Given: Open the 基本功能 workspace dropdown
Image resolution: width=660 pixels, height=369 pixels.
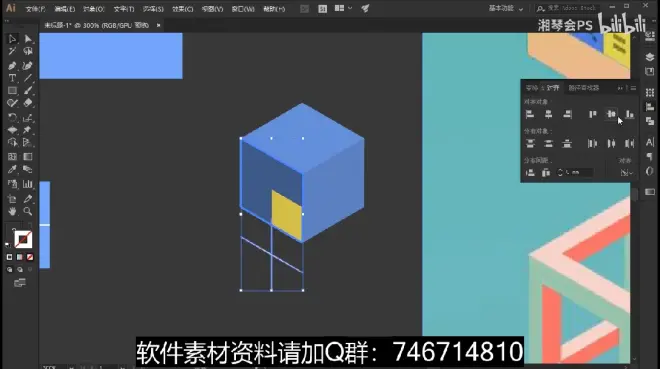Looking at the screenshot, I should tap(506, 8).
